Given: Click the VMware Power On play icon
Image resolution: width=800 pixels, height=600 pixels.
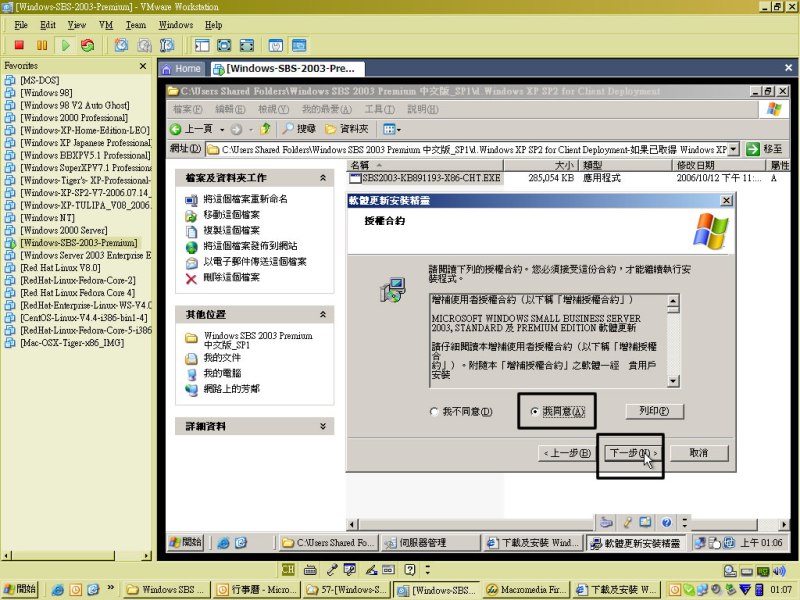Looking at the screenshot, I should (65, 45).
